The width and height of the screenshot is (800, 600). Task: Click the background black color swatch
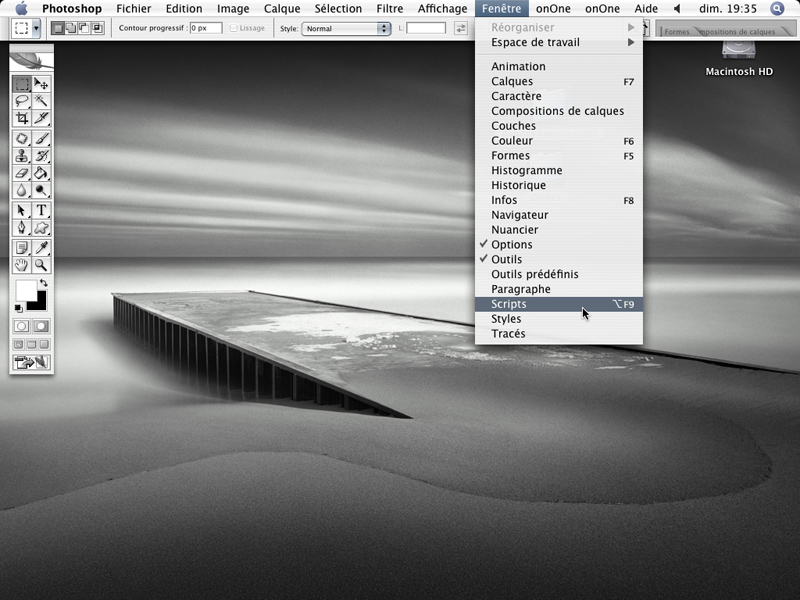point(39,302)
